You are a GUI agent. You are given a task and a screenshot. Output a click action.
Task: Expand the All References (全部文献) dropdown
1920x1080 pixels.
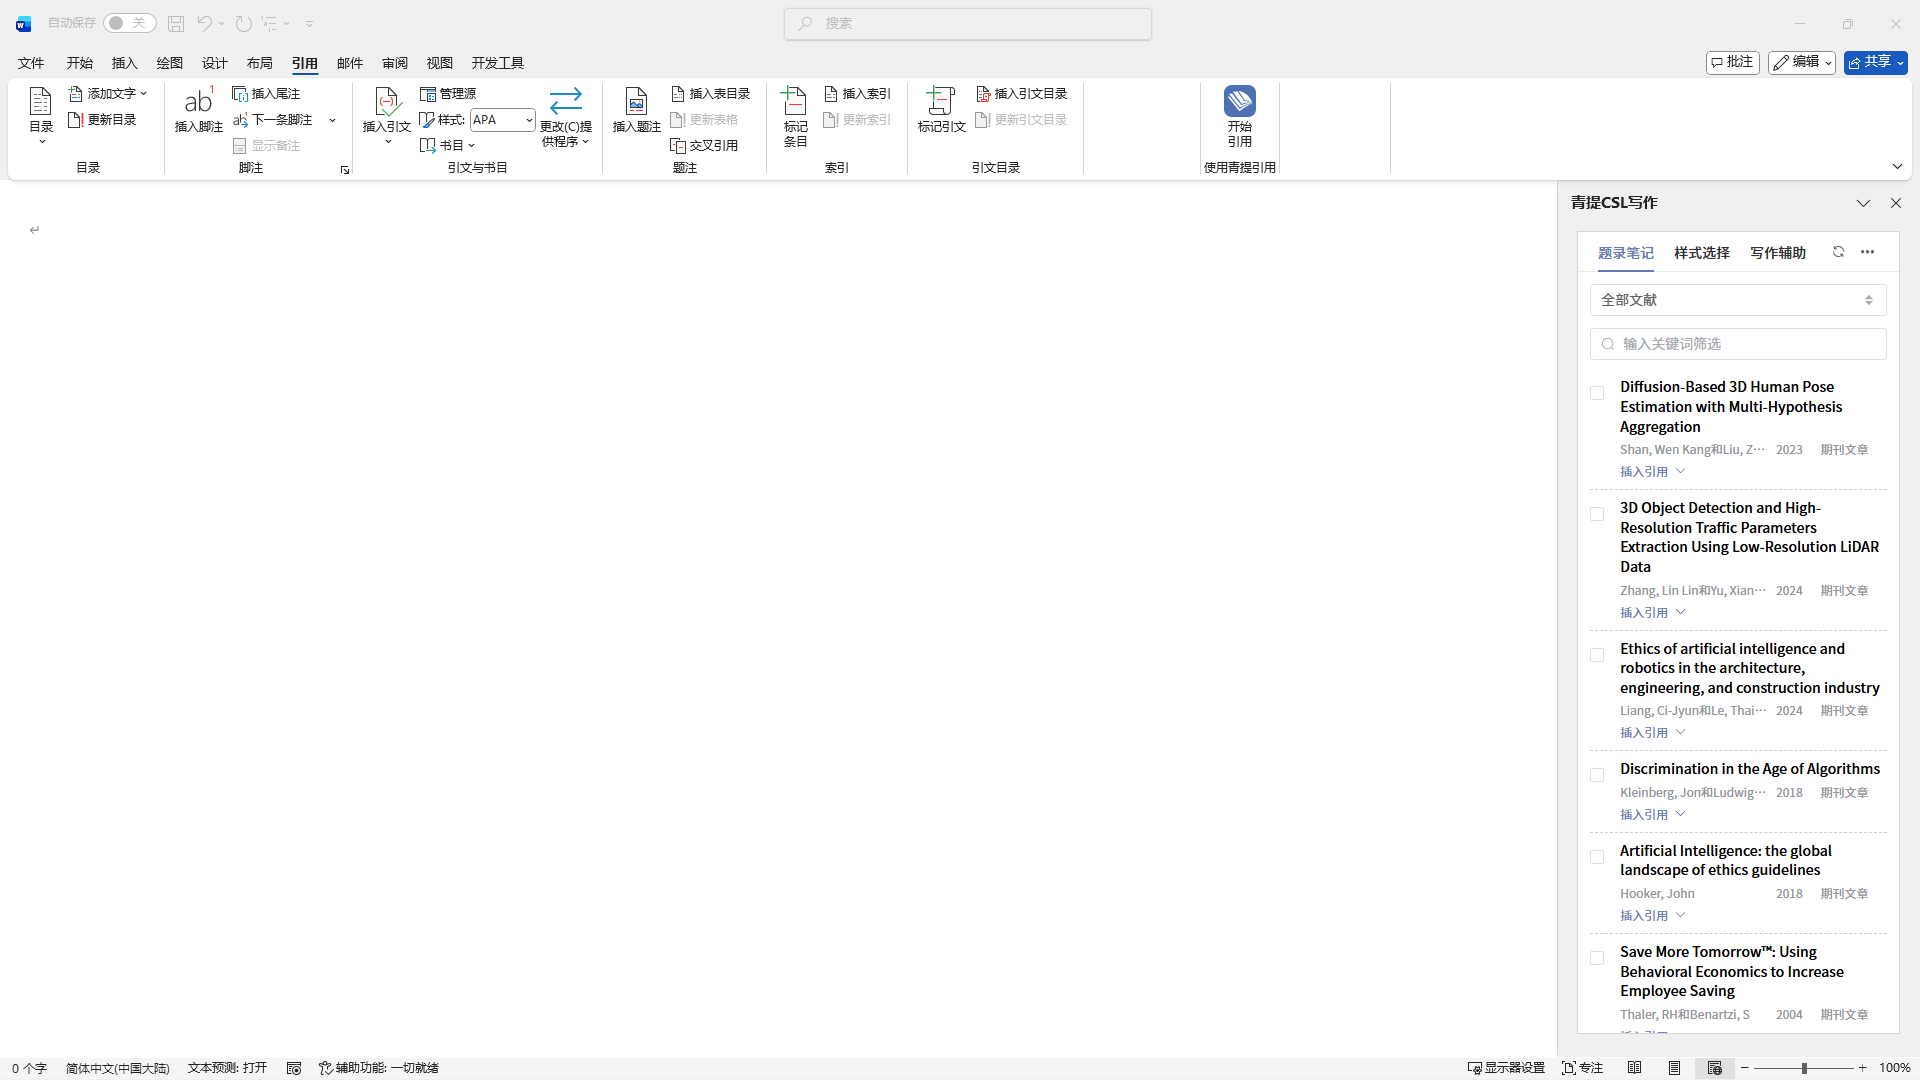tap(1737, 300)
